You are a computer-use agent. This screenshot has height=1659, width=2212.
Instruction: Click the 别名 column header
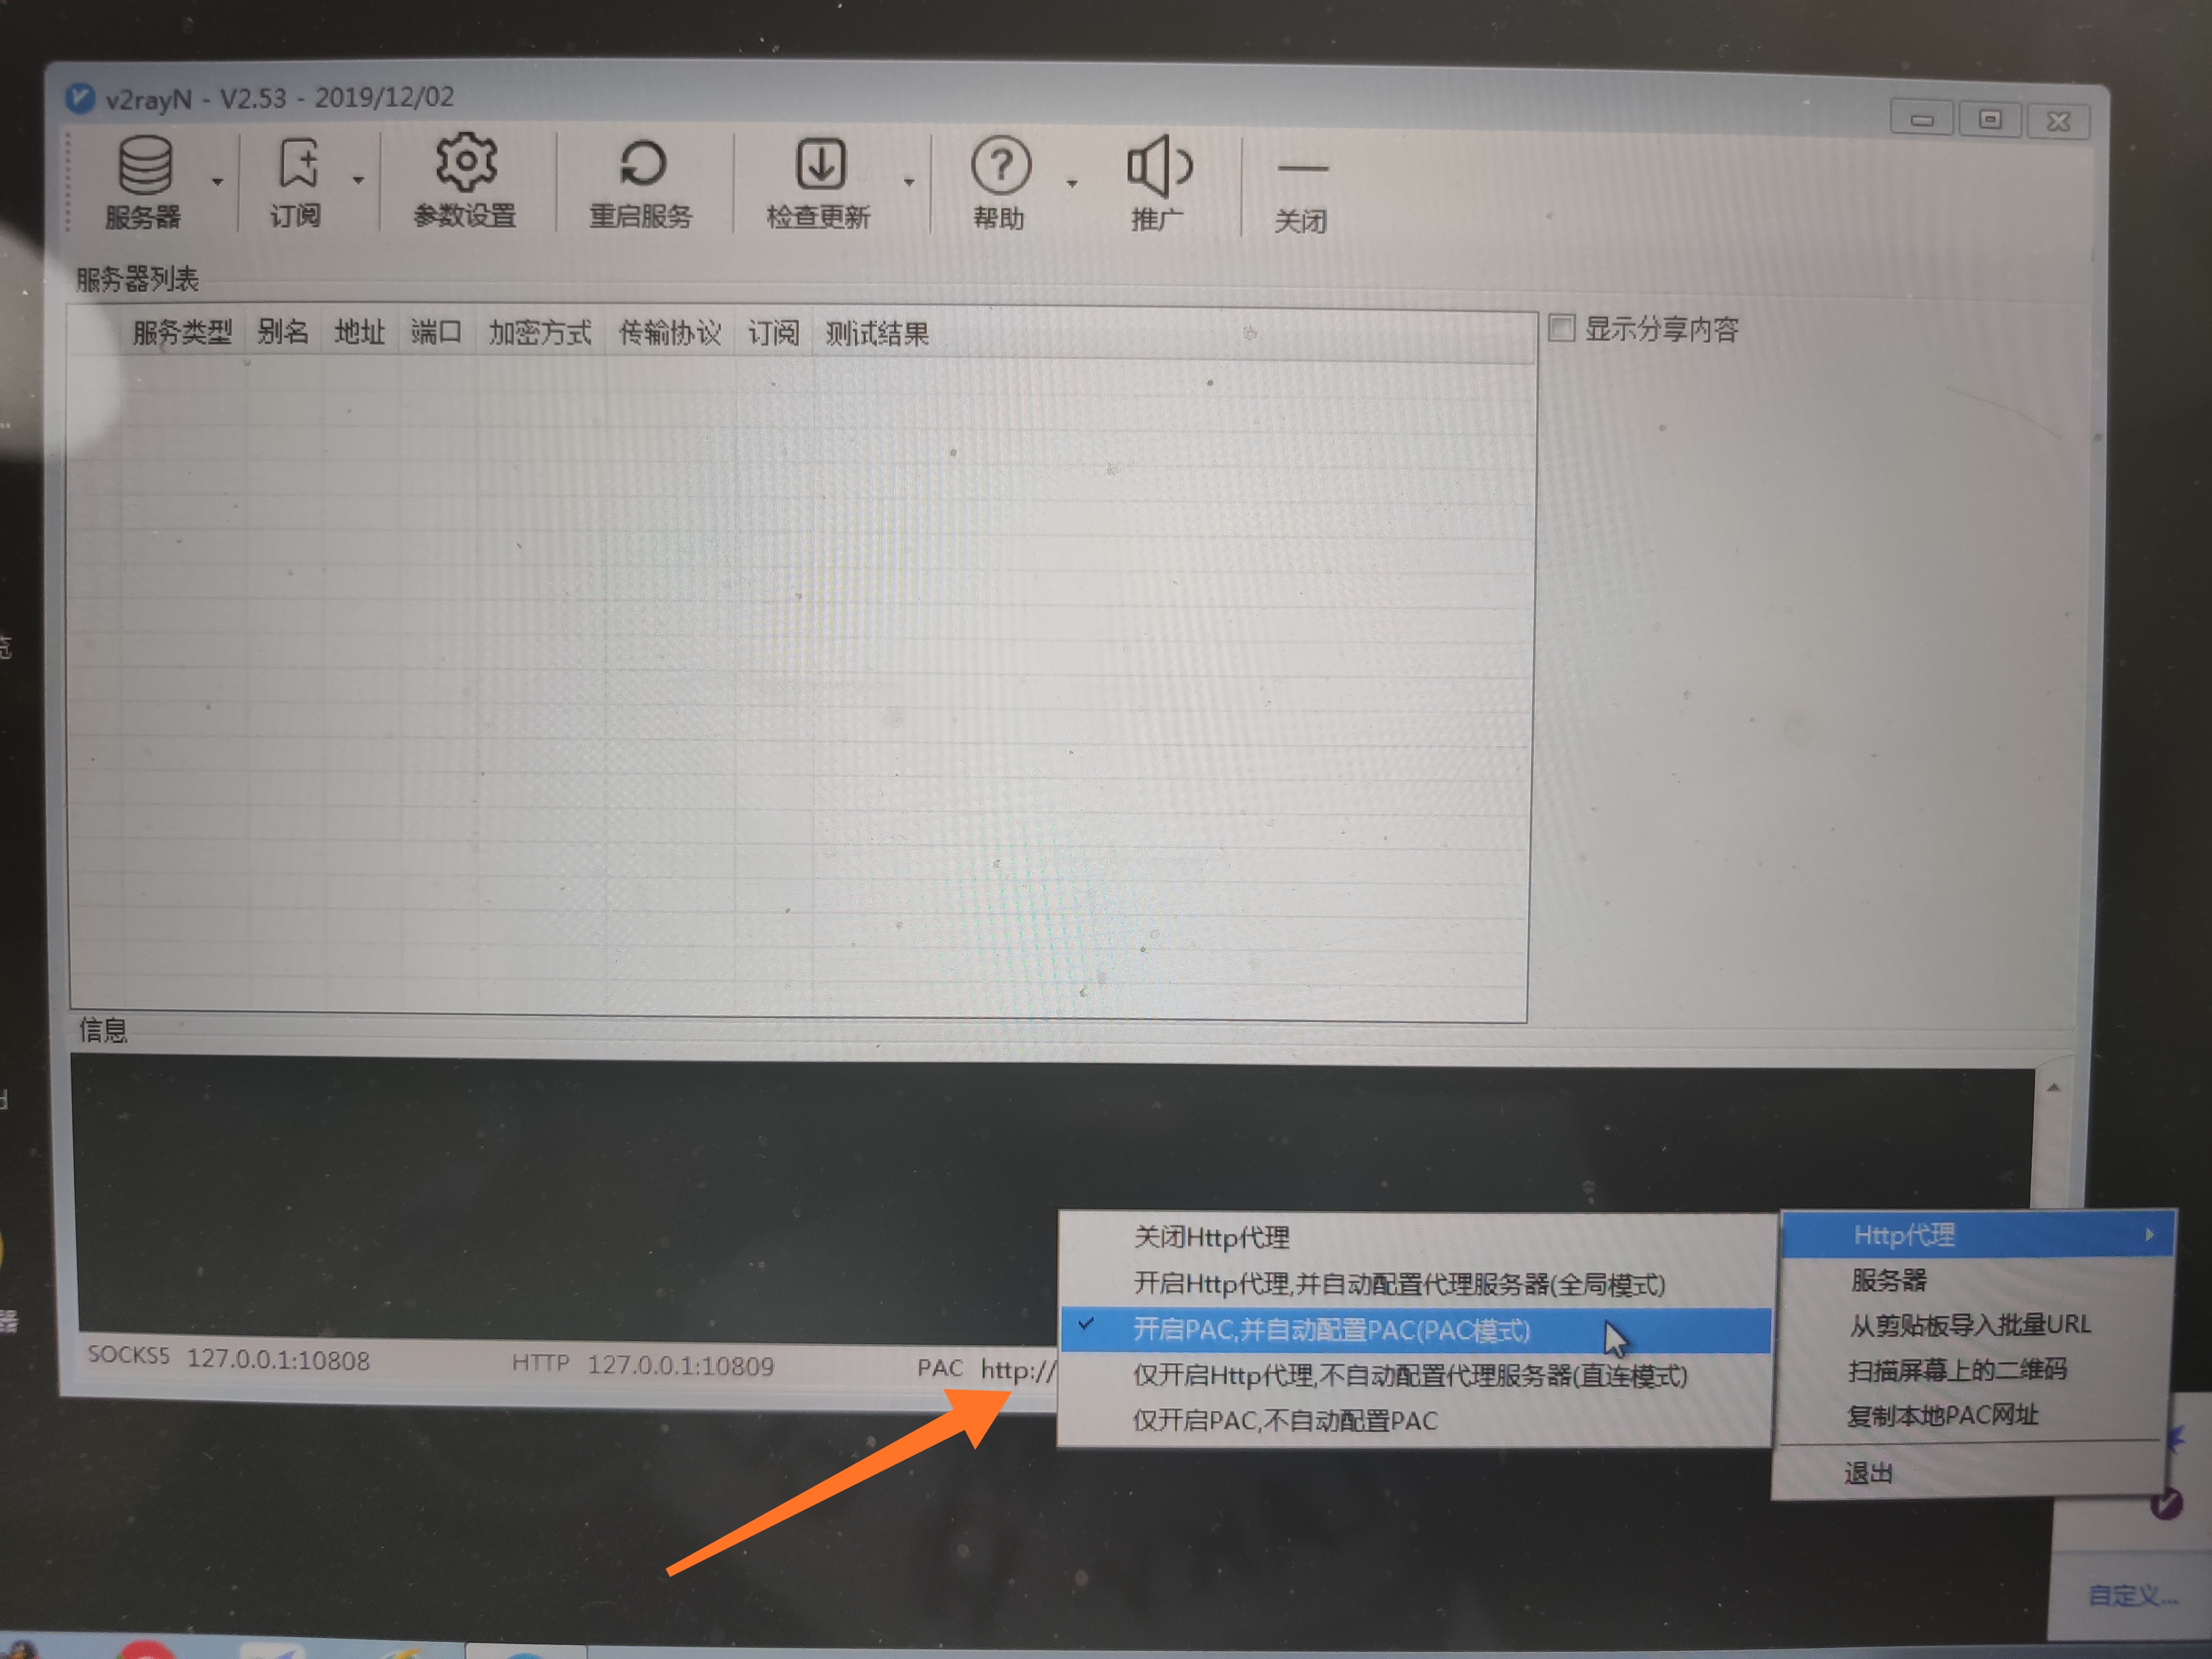pos(283,332)
